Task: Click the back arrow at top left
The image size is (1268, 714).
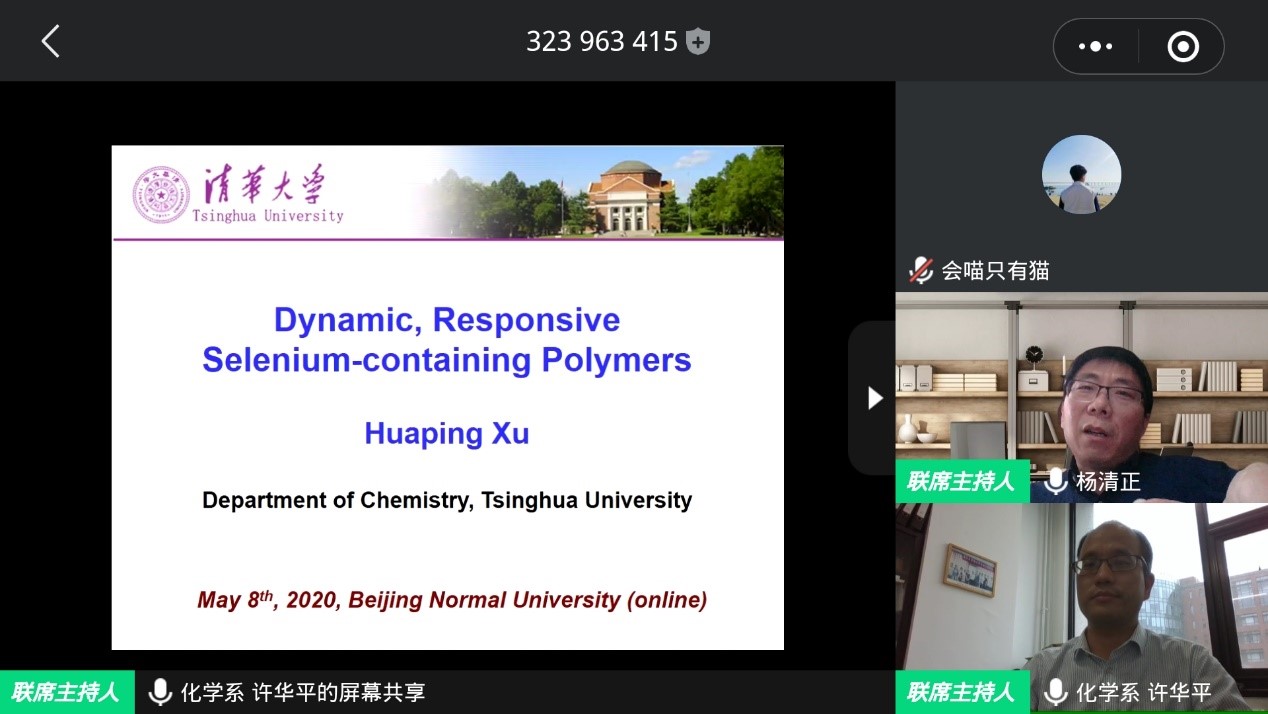Action: [50, 42]
